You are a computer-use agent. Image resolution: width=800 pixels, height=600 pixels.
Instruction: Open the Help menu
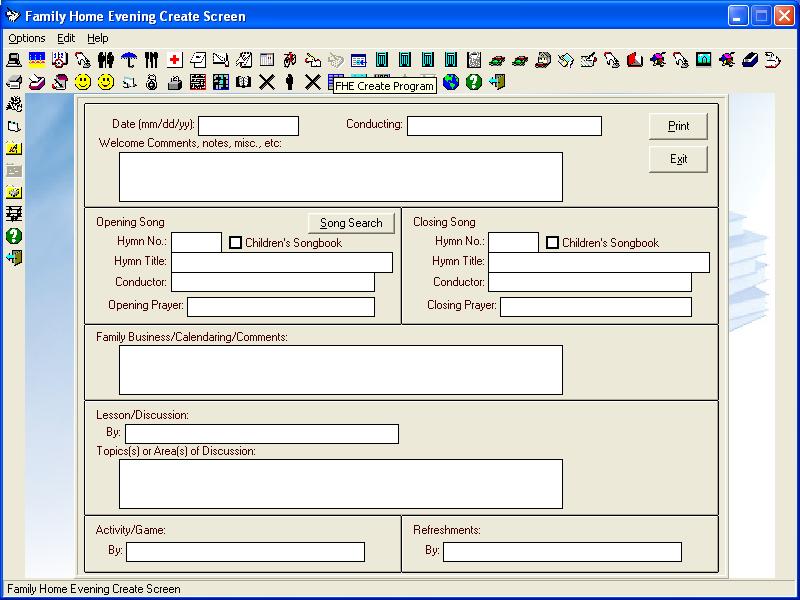tap(97, 38)
